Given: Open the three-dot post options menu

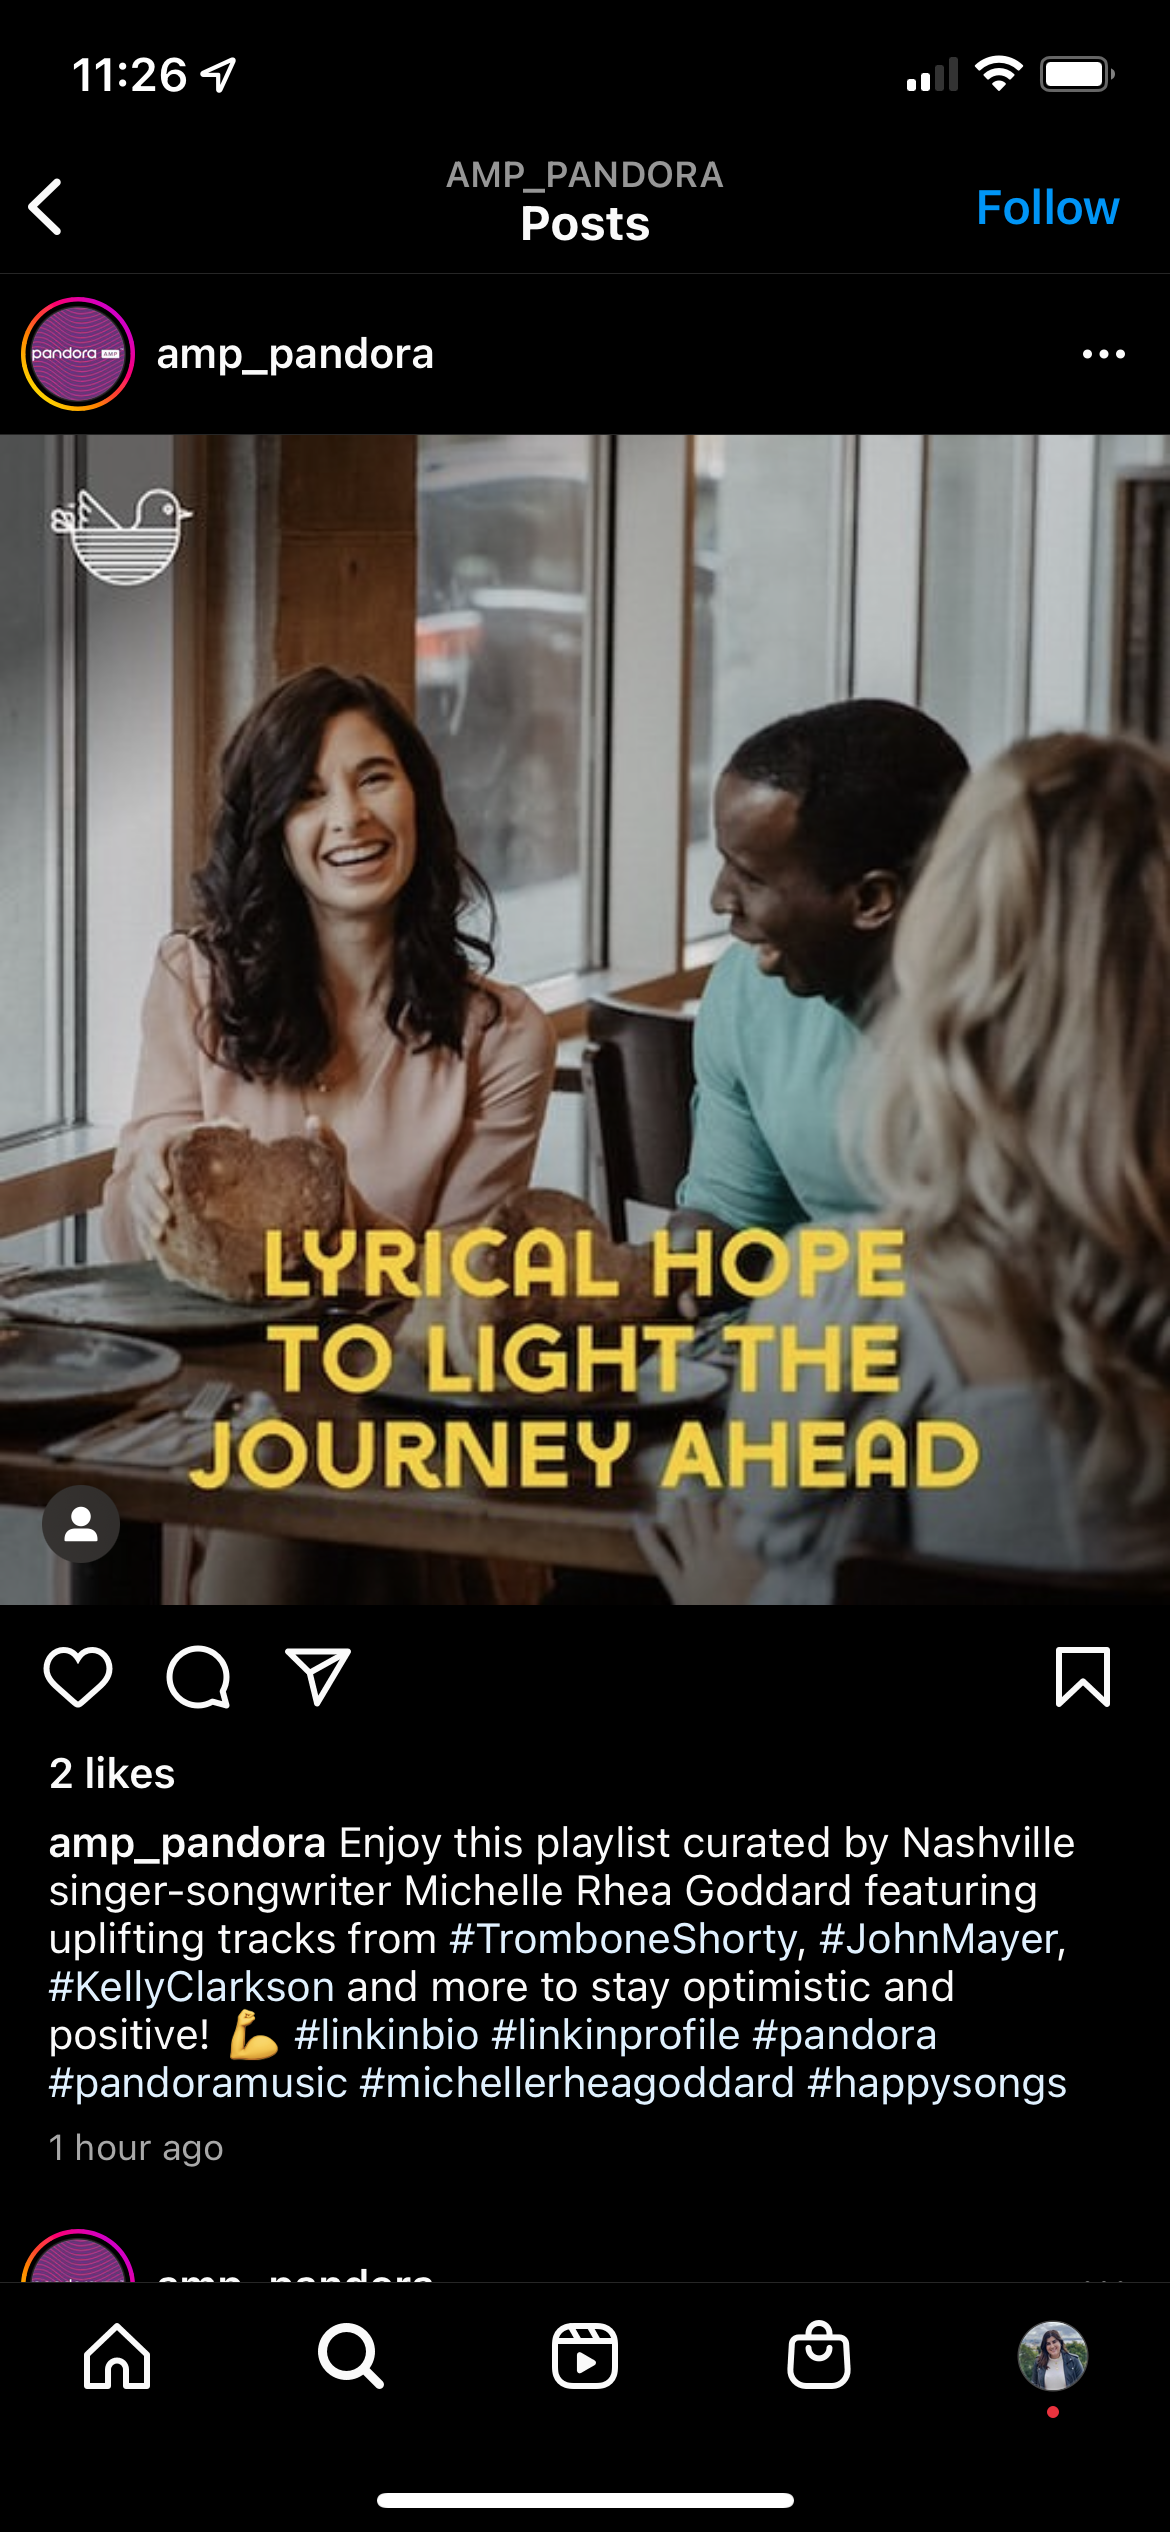Looking at the screenshot, I should (x=1104, y=354).
